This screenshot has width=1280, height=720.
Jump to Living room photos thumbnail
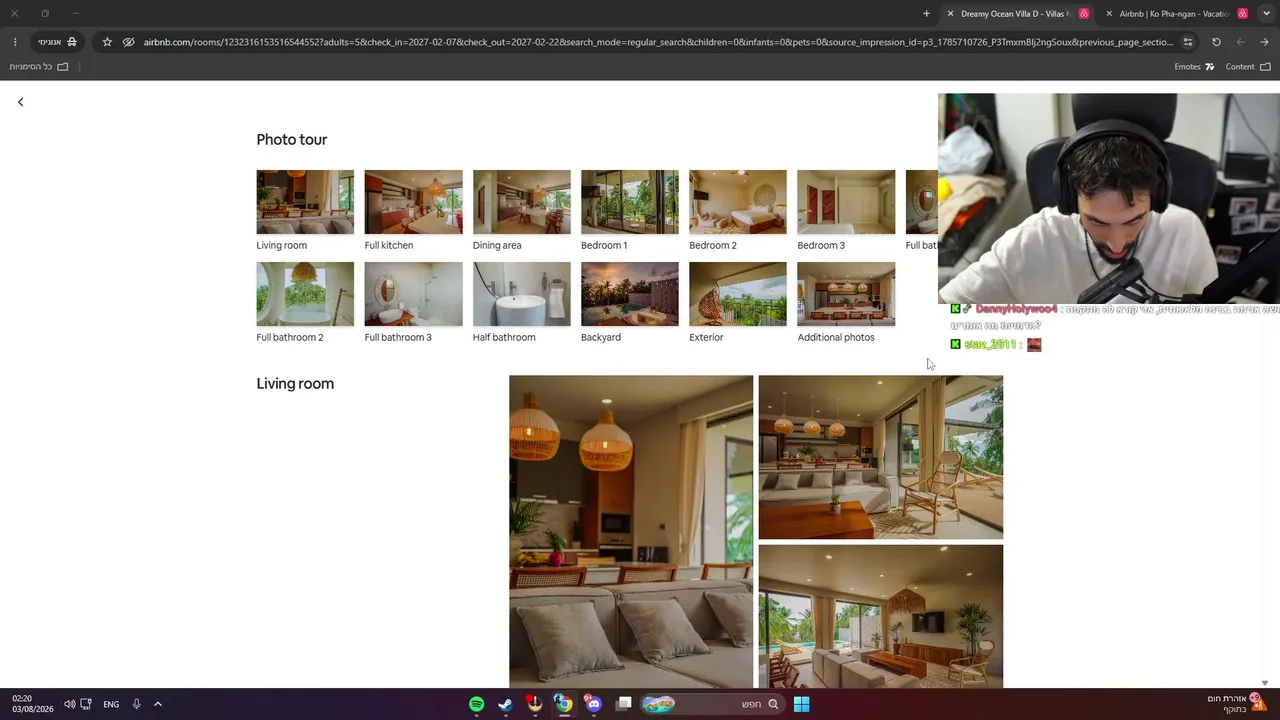[x=305, y=202]
